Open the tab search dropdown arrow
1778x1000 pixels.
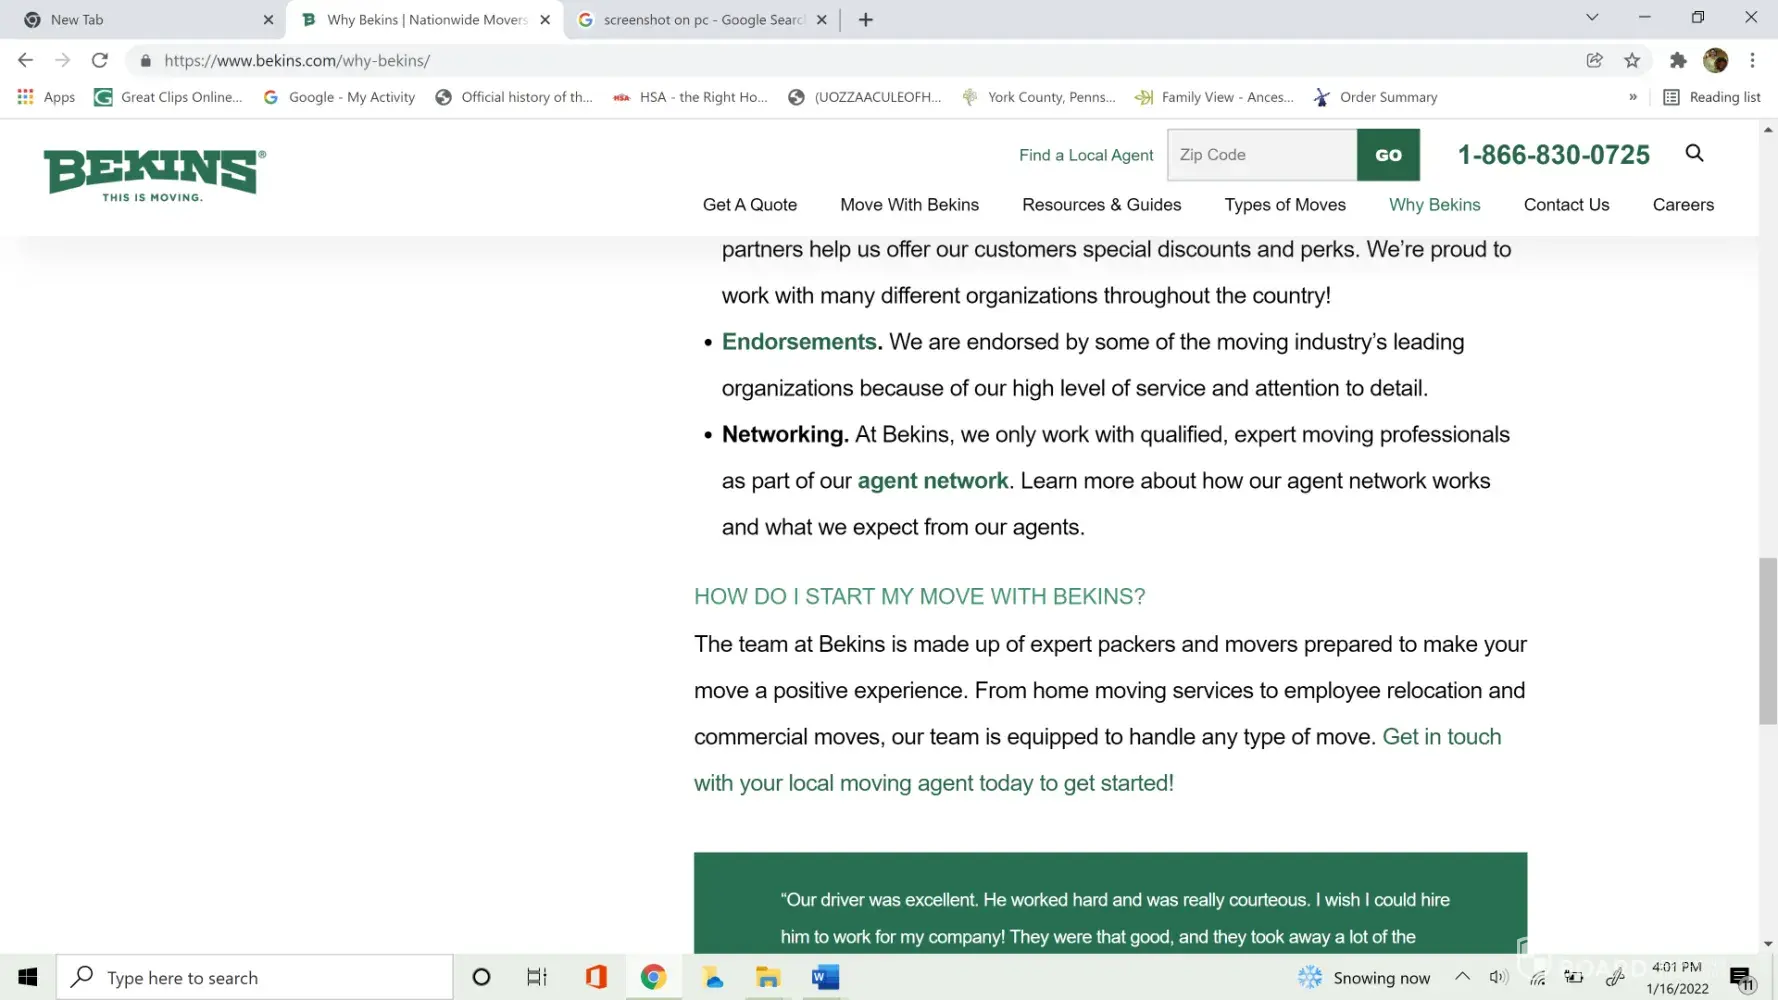[1592, 18]
